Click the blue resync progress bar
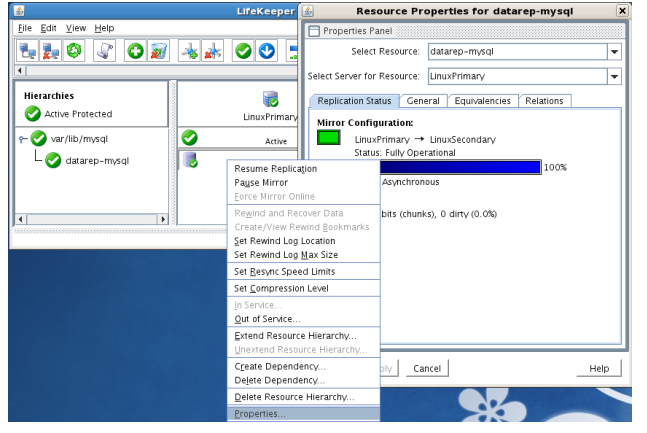This screenshot has width=647, height=433. pos(460,167)
